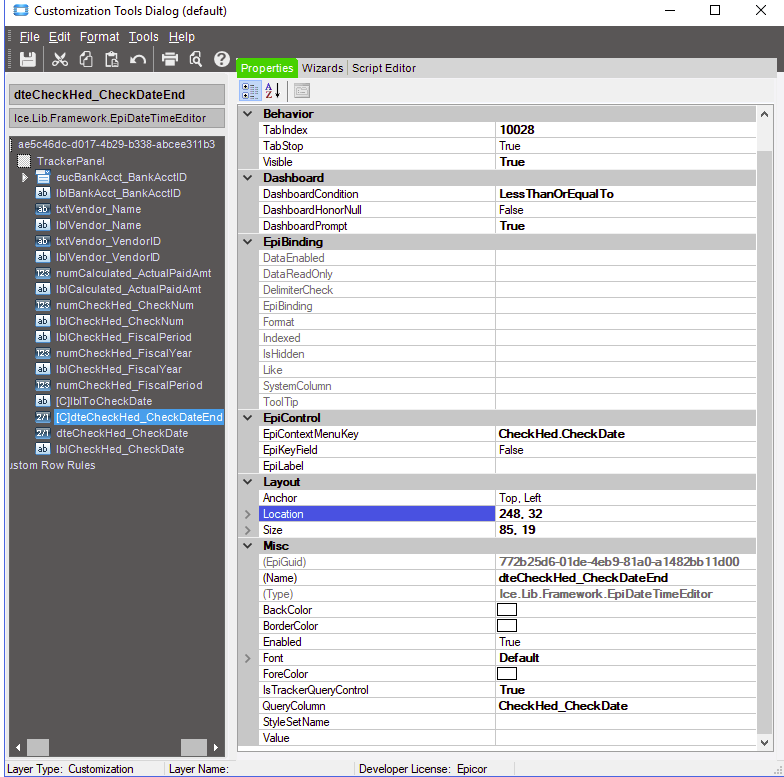Switch to the Script Editor tab

tap(384, 68)
